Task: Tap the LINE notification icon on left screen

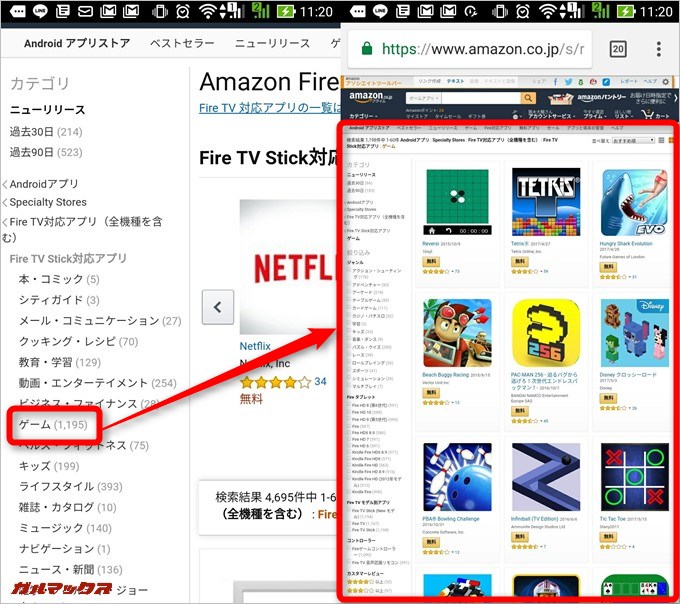Action: click(40, 11)
